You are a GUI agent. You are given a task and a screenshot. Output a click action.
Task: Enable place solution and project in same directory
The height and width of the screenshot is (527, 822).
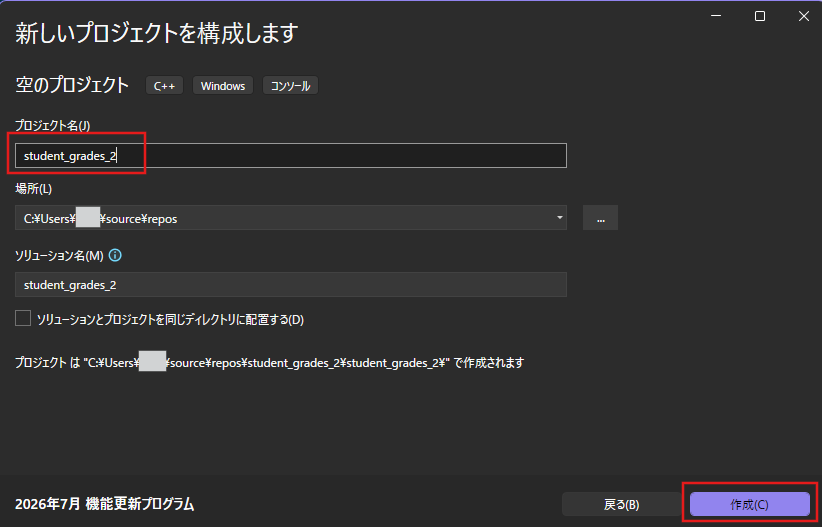pyautogui.click(x=23, y=318)
